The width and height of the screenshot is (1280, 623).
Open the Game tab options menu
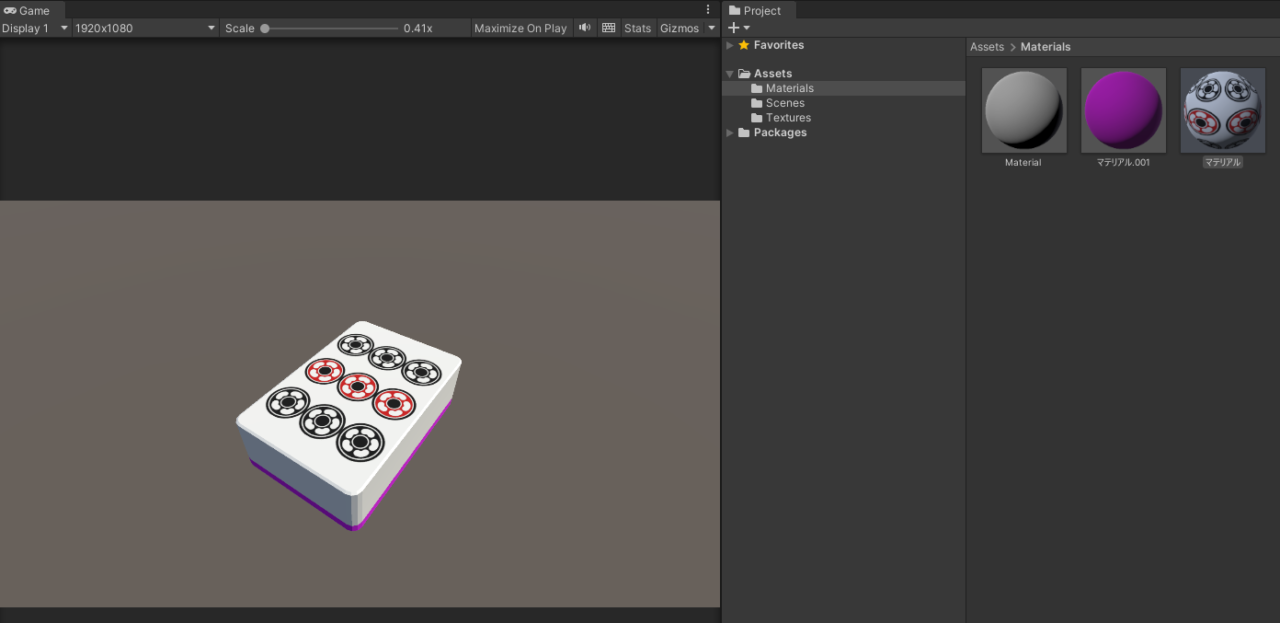[x=707, y=9]
